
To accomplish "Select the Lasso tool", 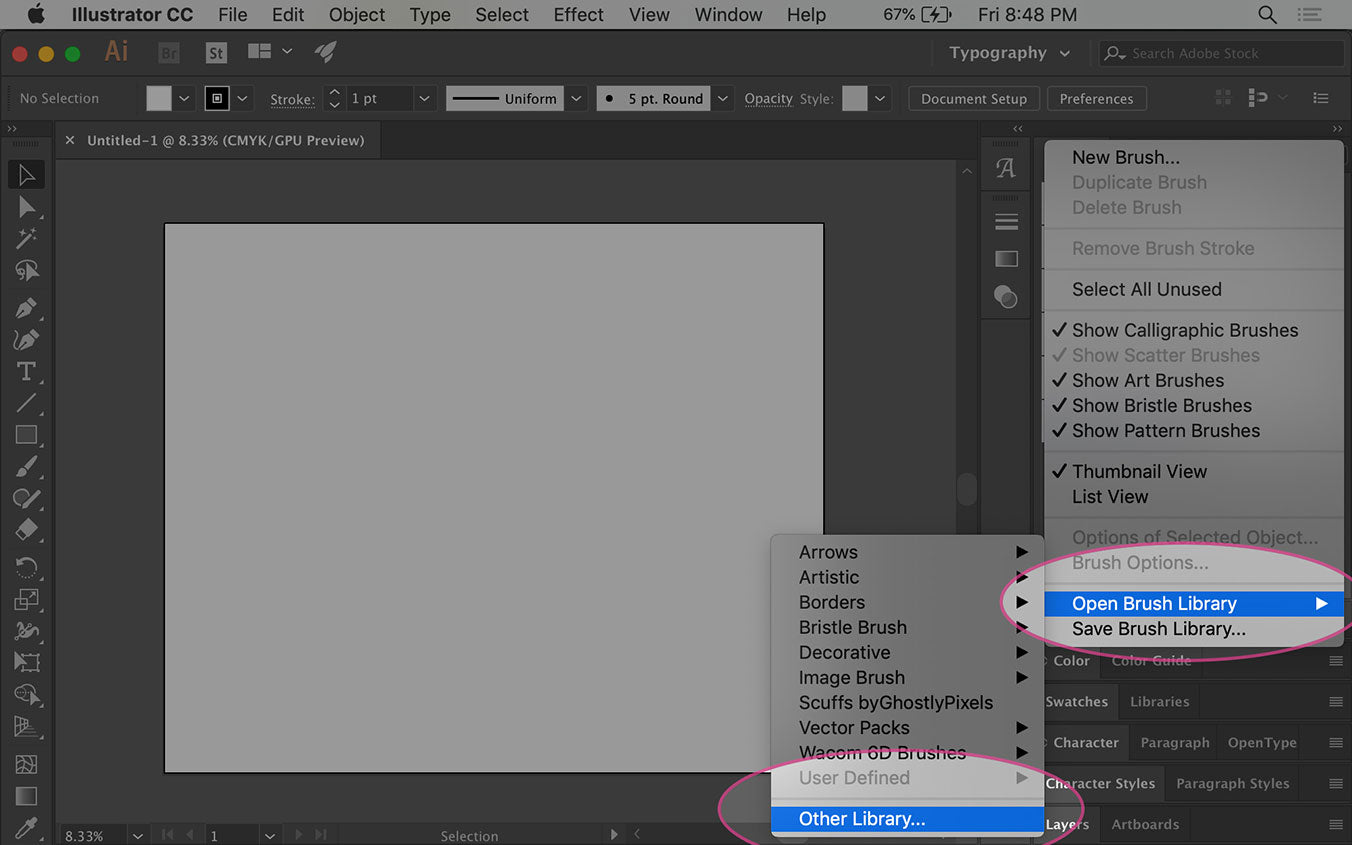I will click(x=27, y=271).
